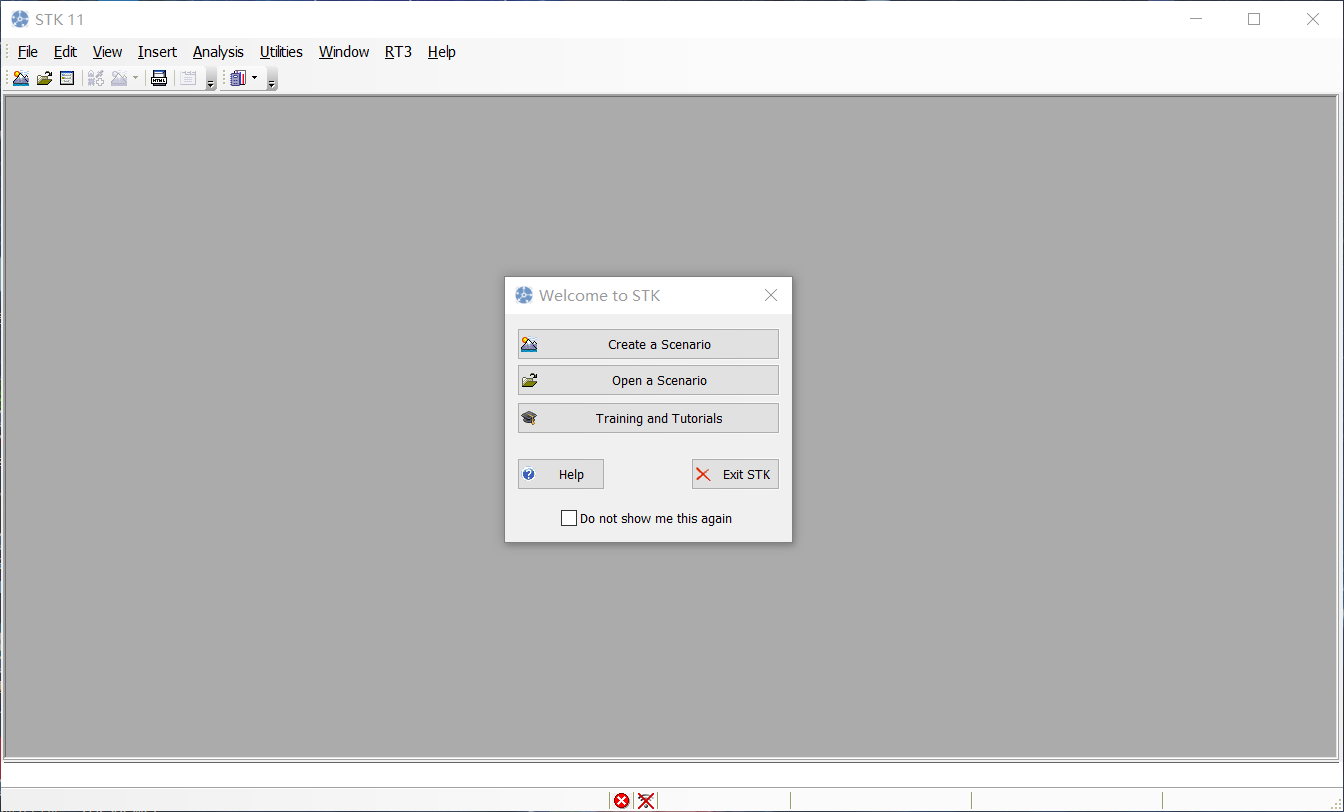Click the Exit STK button
This screenshot has height=812, width=1344.
[735, 474]
